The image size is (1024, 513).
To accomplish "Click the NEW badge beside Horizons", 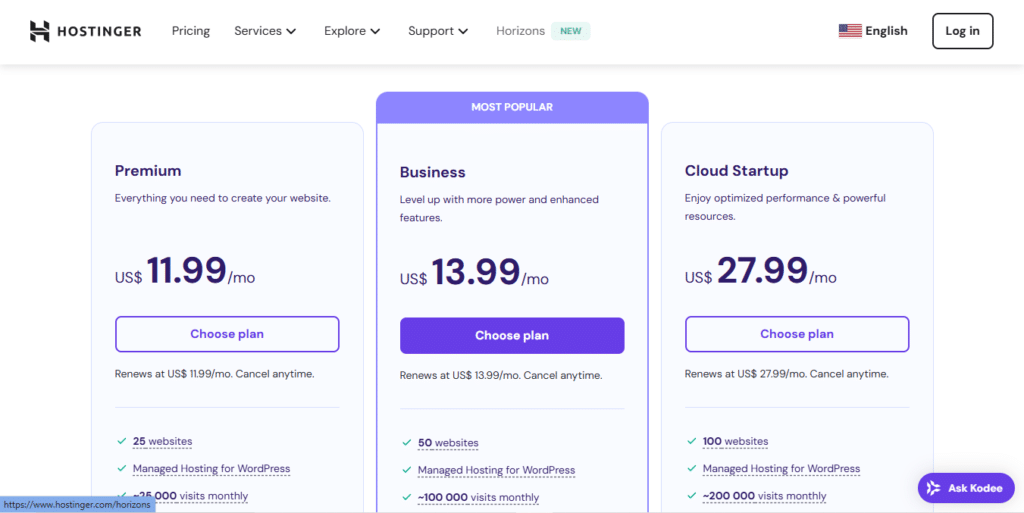I will pos(571,31).
